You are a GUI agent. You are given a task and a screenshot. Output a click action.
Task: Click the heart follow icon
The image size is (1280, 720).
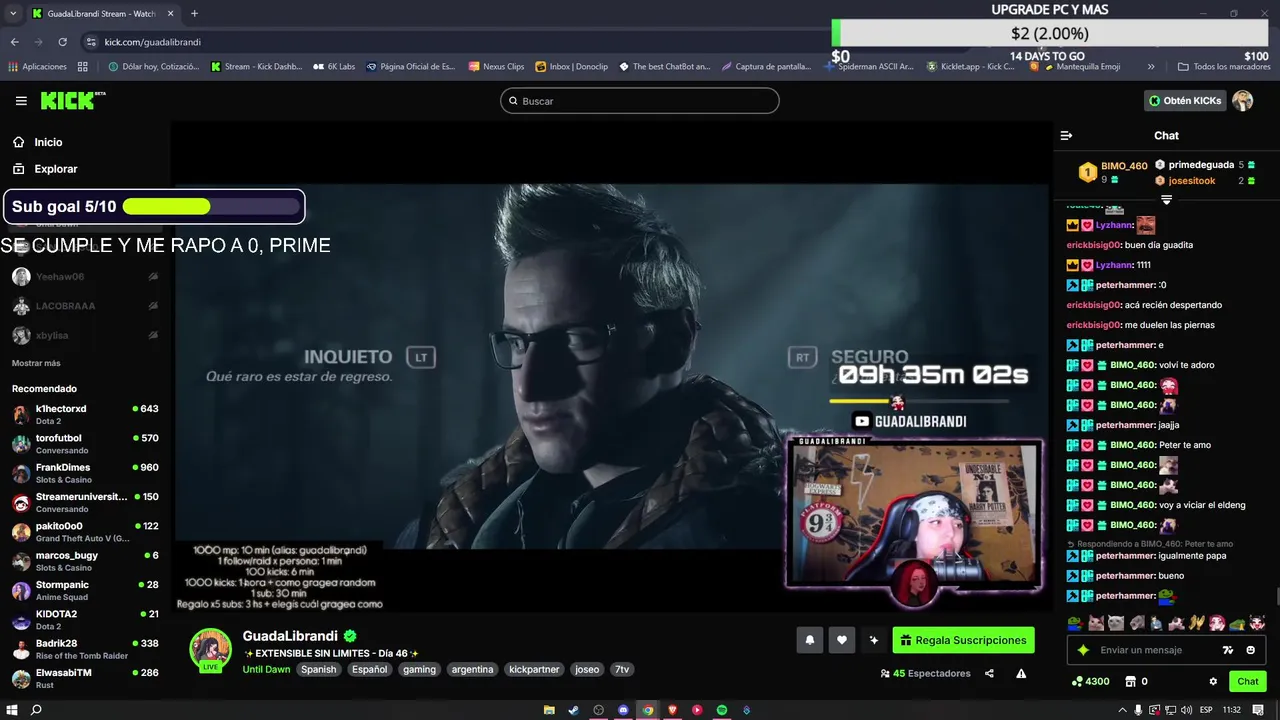(842, 640)
